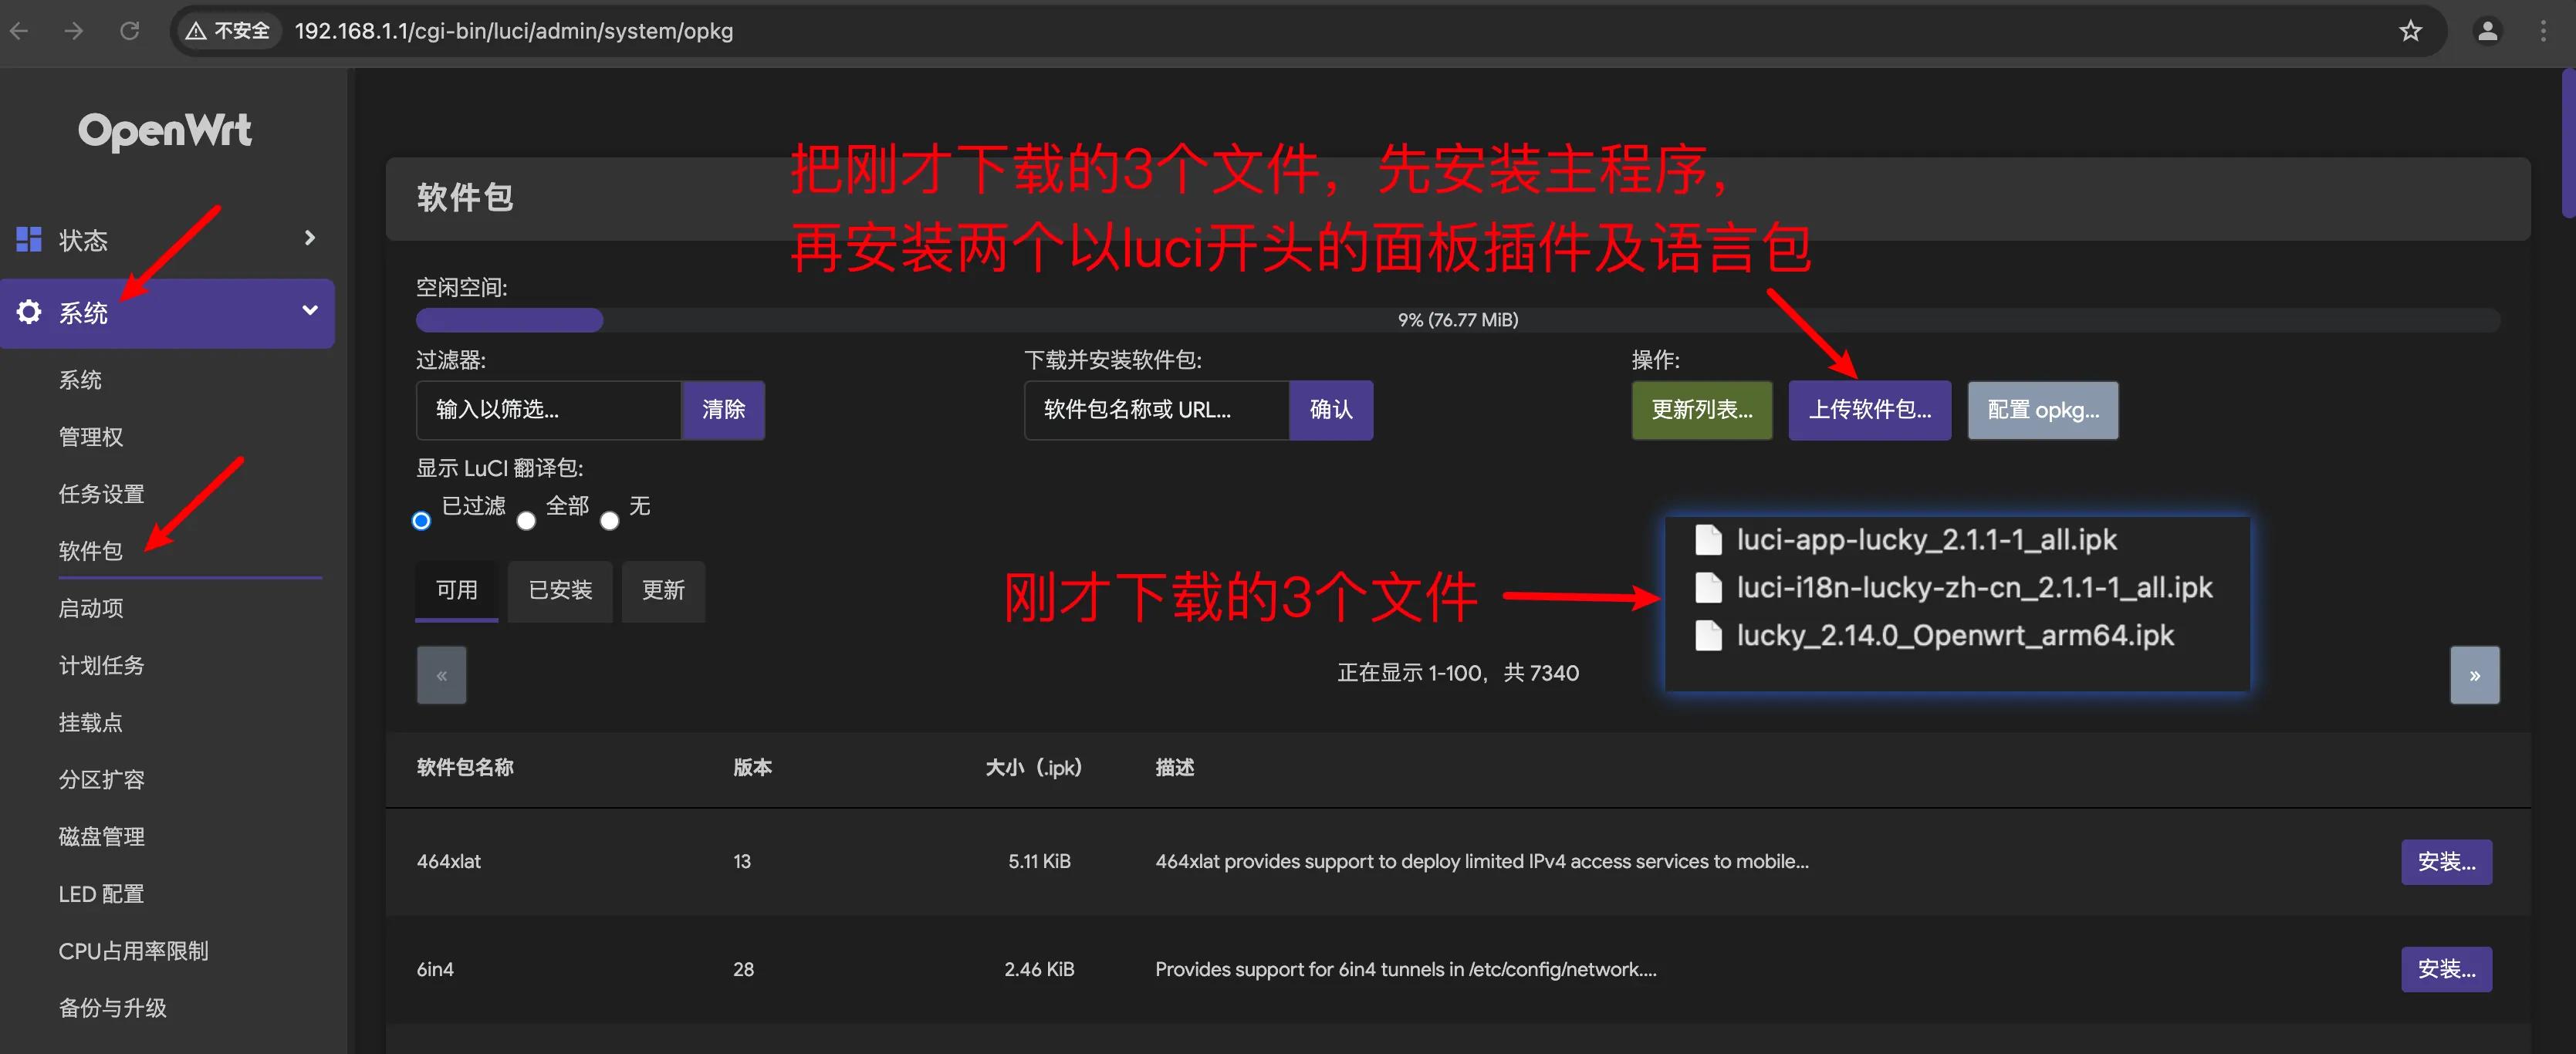Reload the page with refresh icon
Screen dimensions: 2576x1054
[x=130, y=31]
